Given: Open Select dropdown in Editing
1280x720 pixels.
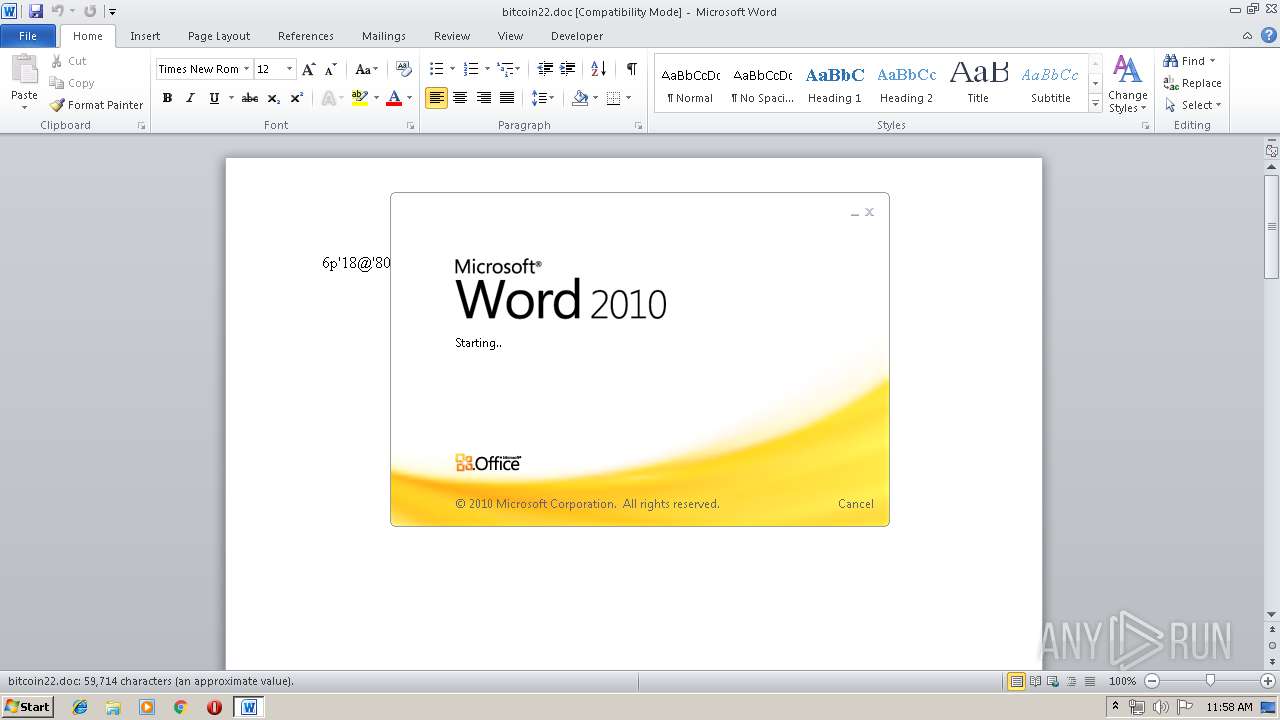Looking at the screenshot, I should click(1193, 105).
